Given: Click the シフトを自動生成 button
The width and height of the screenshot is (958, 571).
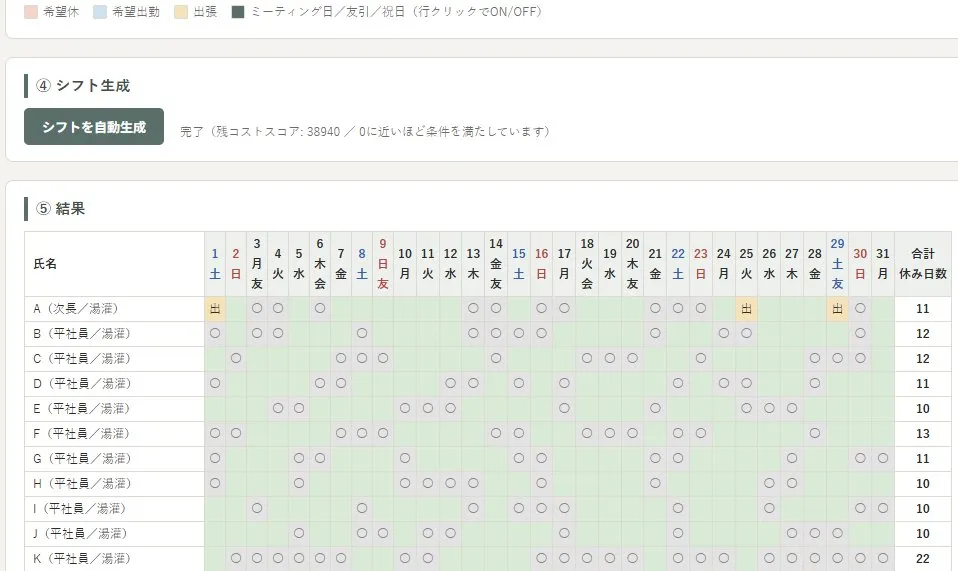Looking at the screenshot, I should coord(93,126).
